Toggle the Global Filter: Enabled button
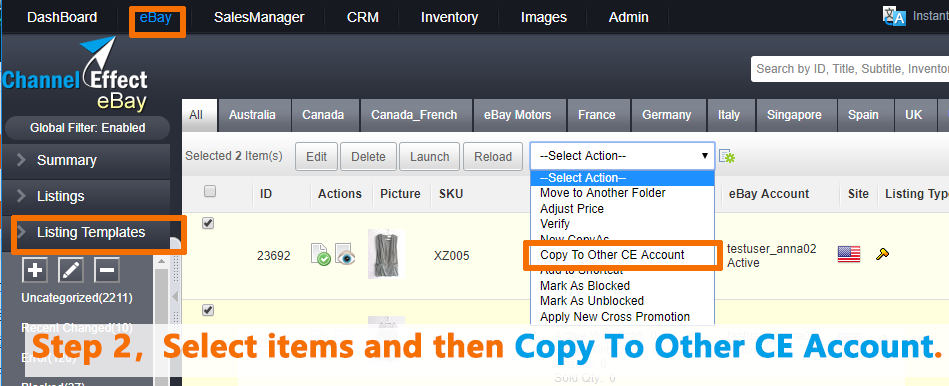 (88, 128)
